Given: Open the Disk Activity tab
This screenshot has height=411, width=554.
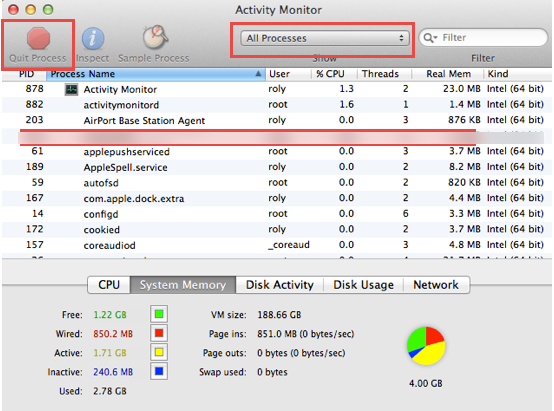Looking at the screenshot, I should pos(279,285).
